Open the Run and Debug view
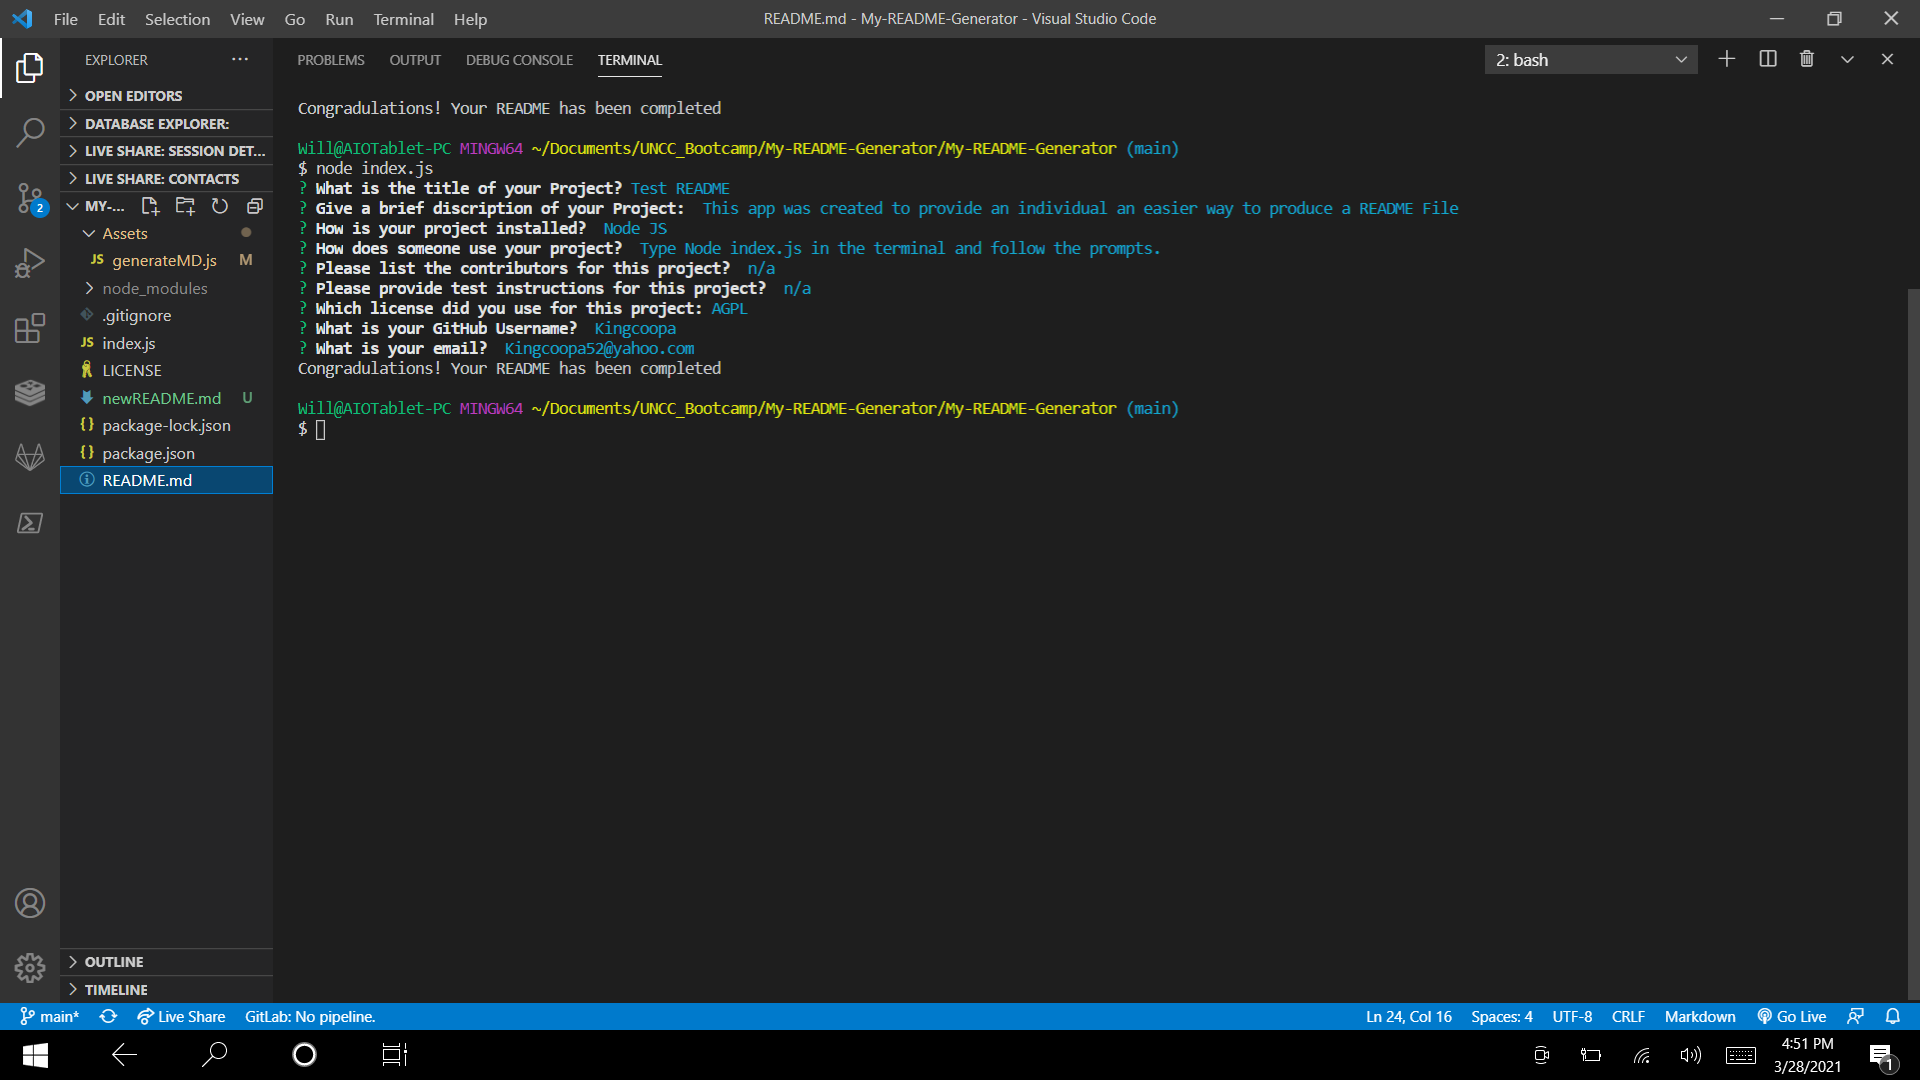This screenshot has height=1080, width=1920. click(x=30, y=262)
